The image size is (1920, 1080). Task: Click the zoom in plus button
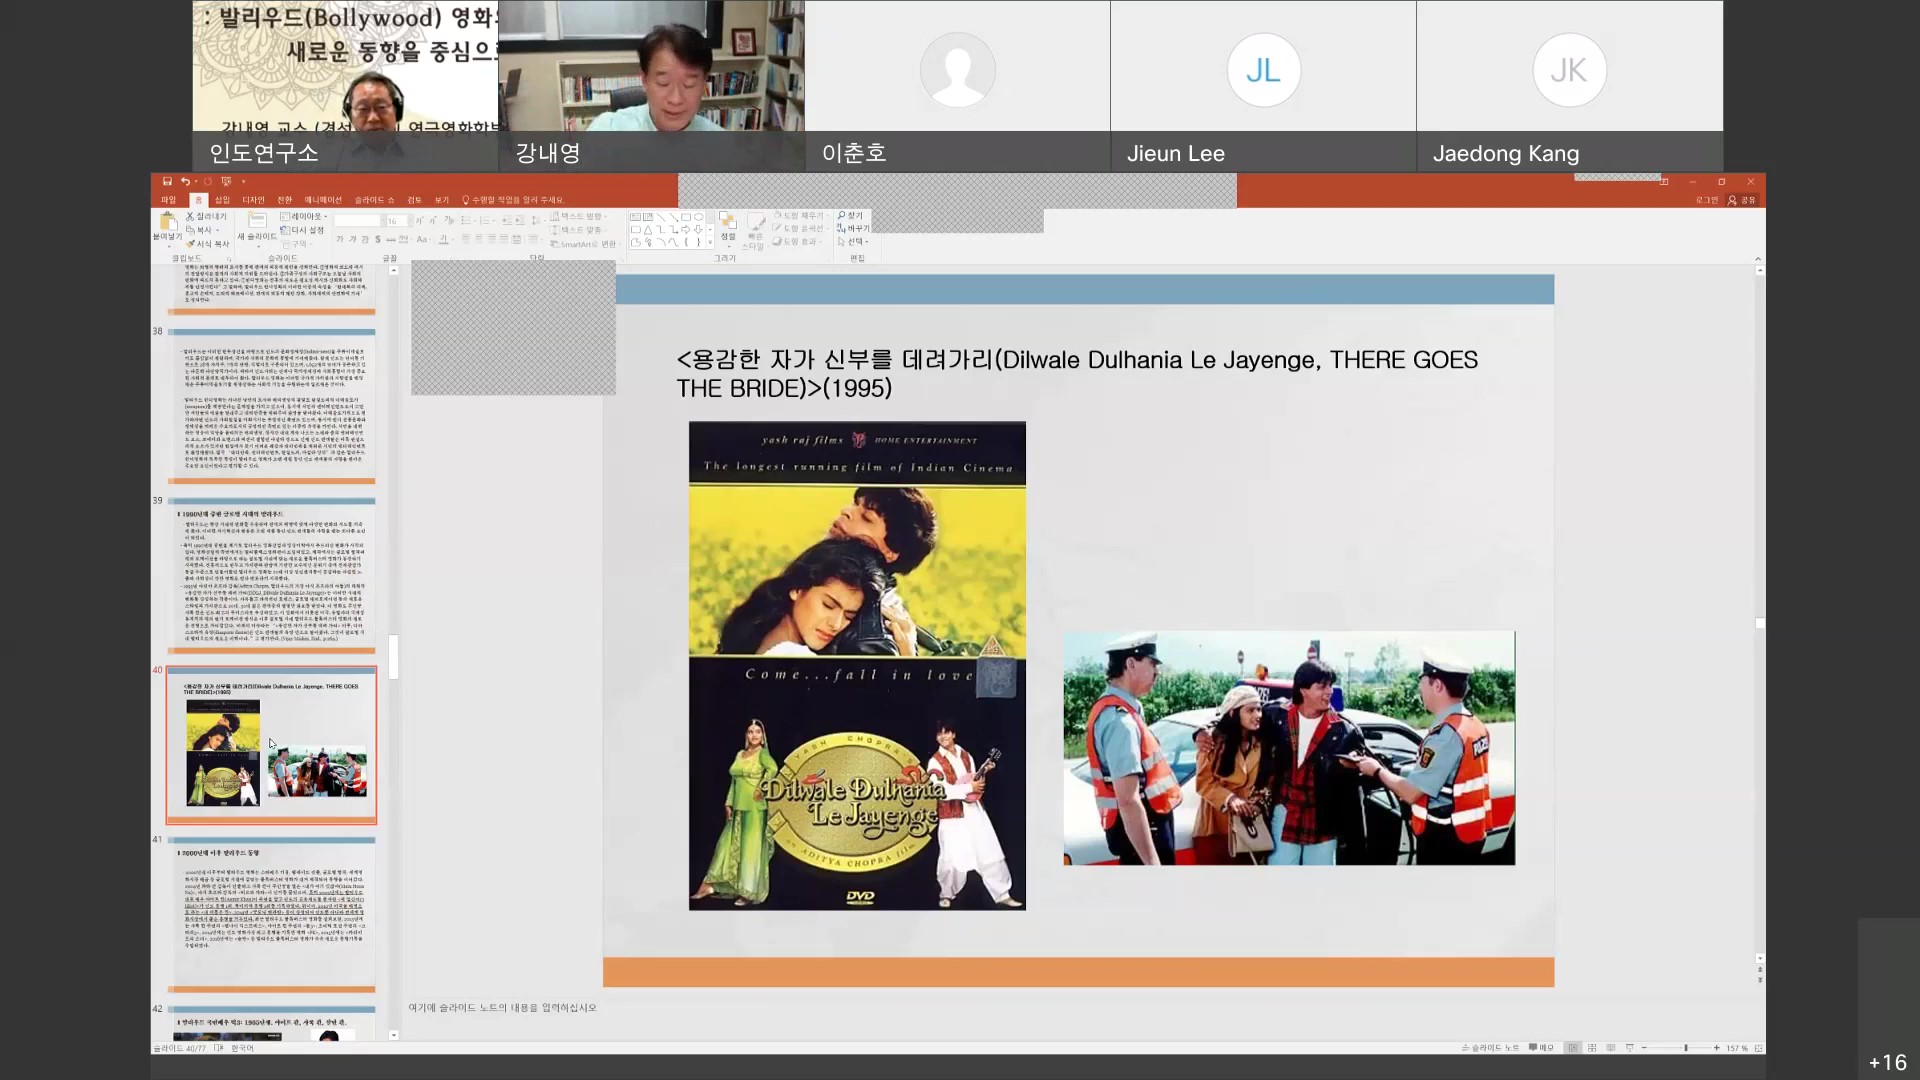1717,1048
